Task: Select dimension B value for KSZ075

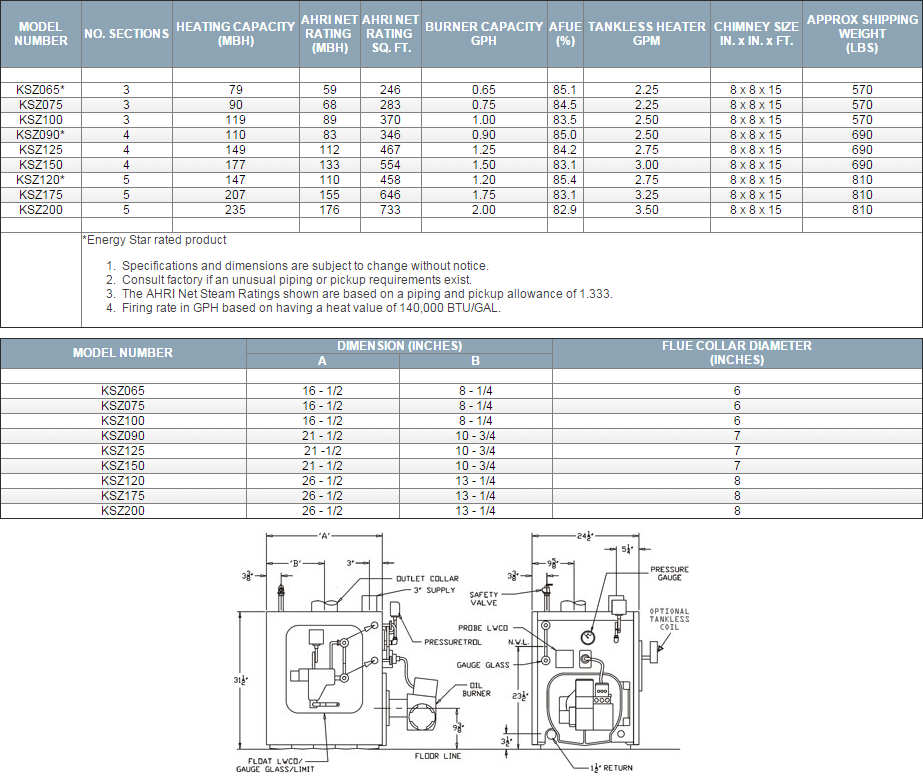Action: pos(476,406)
